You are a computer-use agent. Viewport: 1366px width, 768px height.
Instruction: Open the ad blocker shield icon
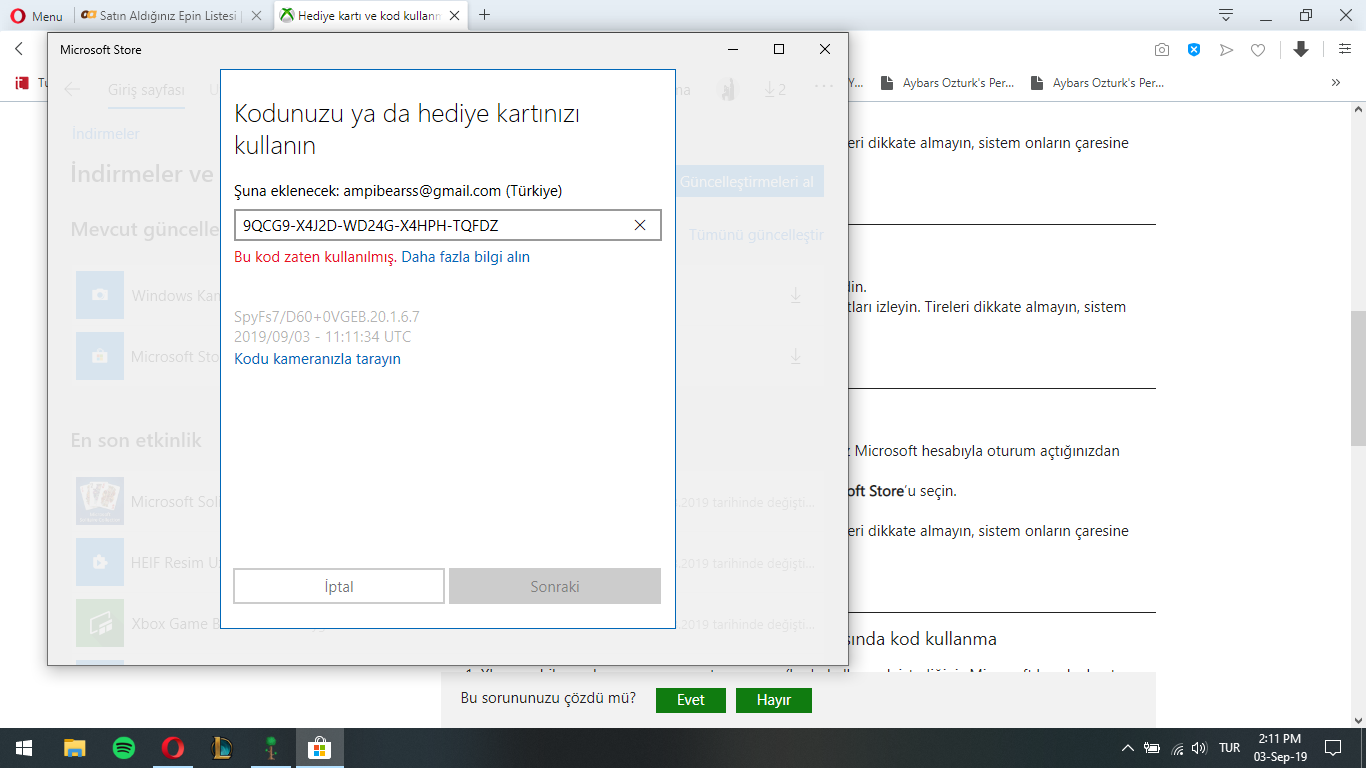pos(1194,50)
